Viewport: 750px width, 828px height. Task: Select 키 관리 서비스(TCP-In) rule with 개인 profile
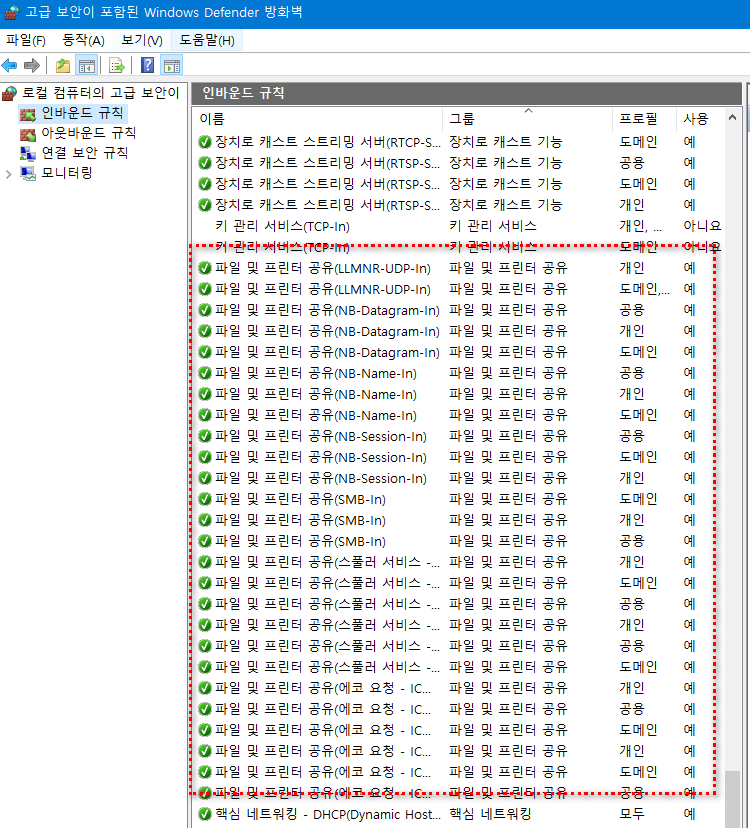[282, 226]
